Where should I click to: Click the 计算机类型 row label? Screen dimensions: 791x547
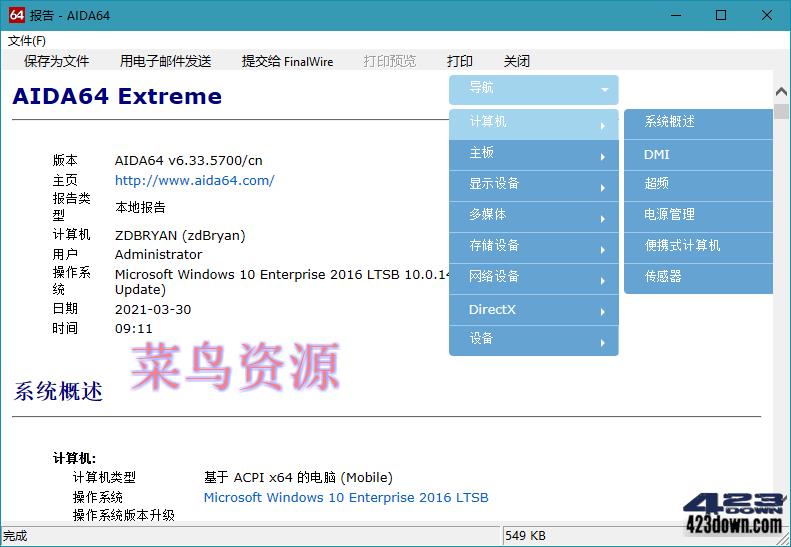pyautogui.click(x=104, y=477)
